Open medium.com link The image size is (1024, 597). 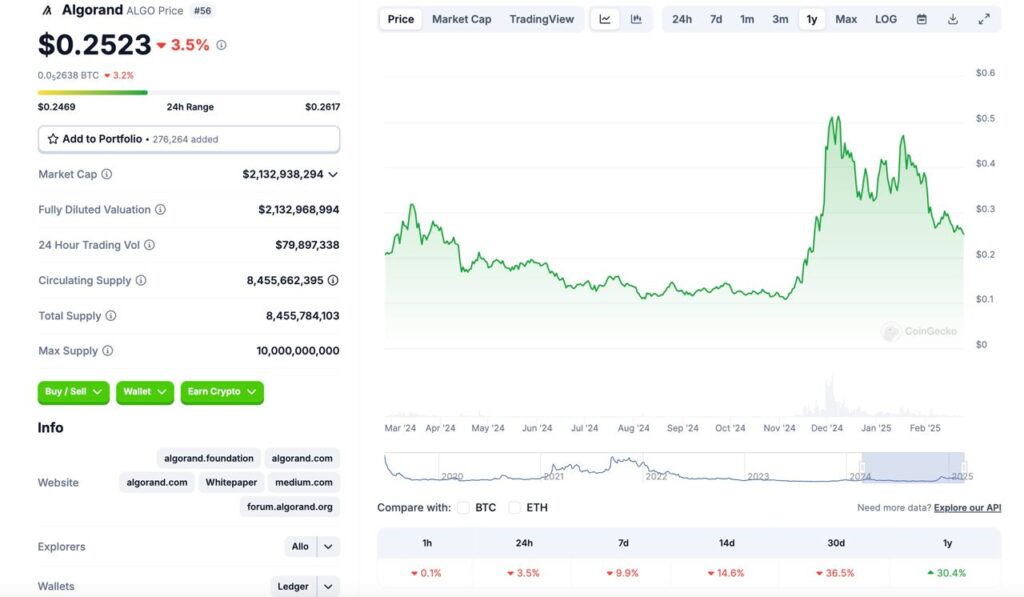tap(304, 483)
